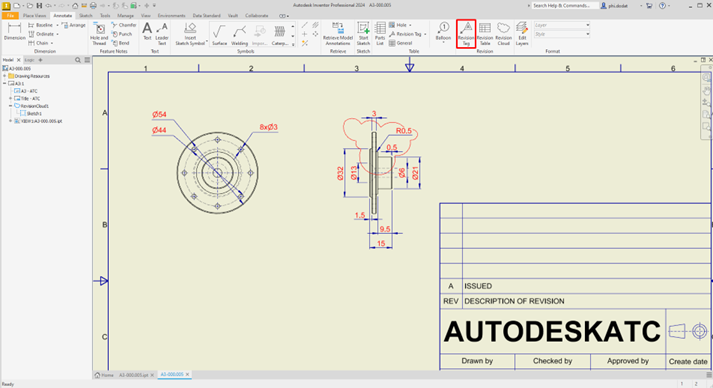Select the Chain dimension tool

click(x=39, y=43)
